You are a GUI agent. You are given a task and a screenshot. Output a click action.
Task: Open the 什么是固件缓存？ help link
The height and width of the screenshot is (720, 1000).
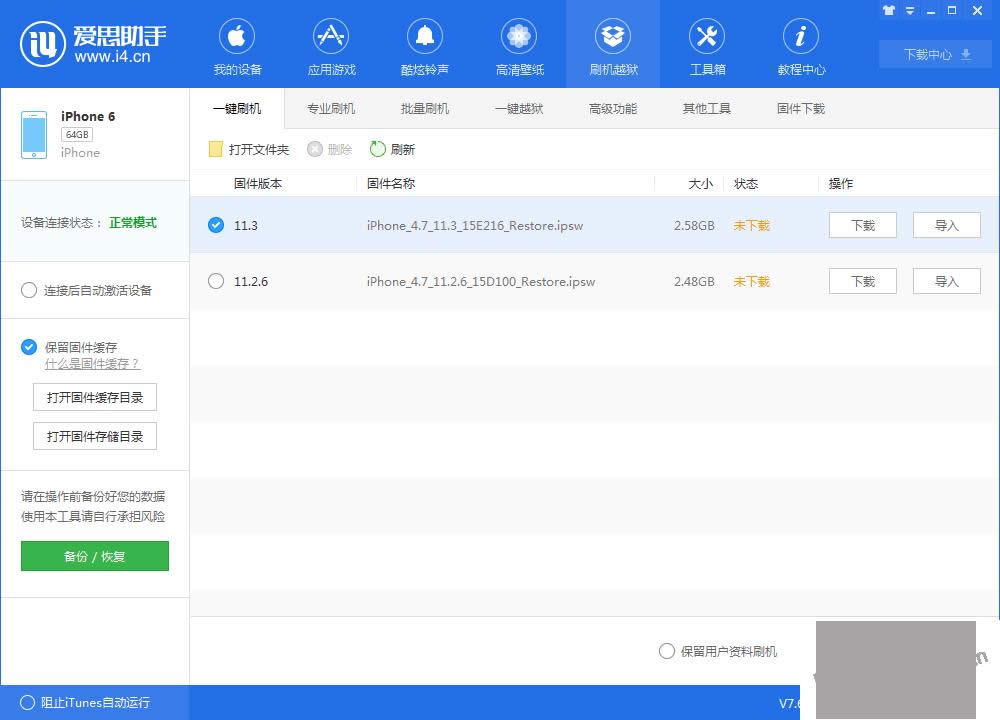pyautogui.click(x=92, y=364)
